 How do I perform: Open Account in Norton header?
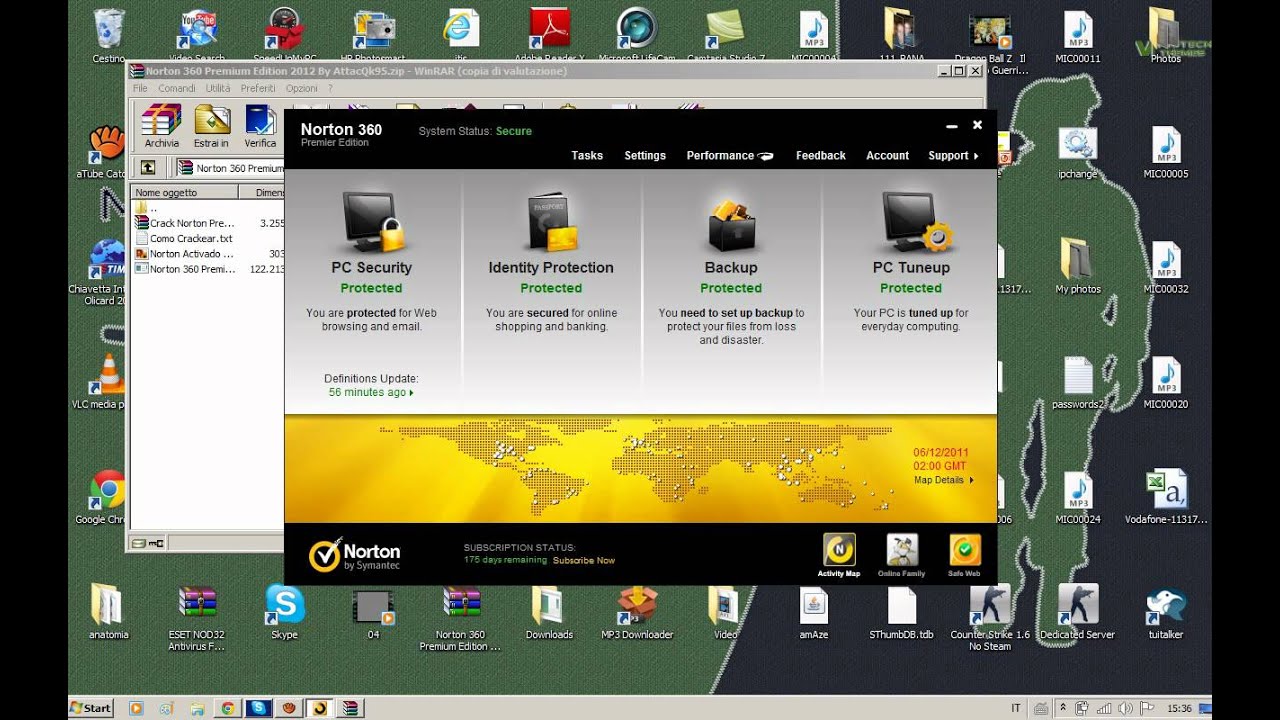pos(887,155)
